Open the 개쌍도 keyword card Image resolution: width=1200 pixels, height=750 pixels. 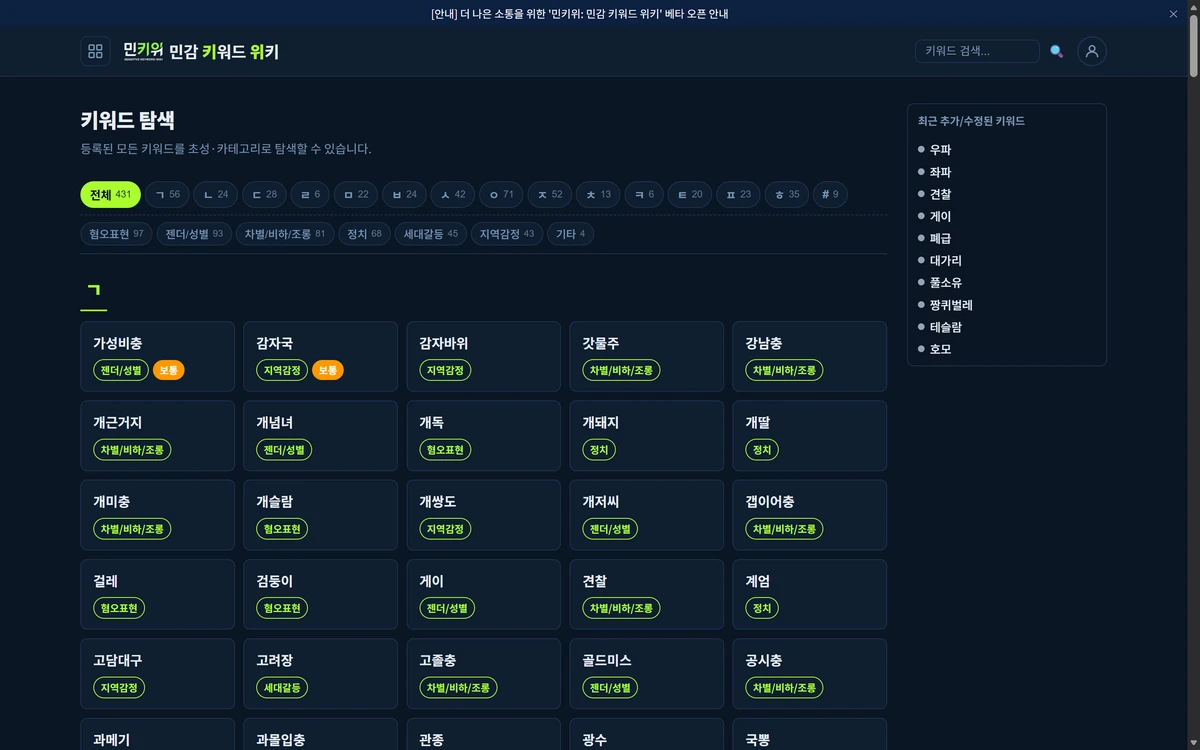(x=483, y=515)
